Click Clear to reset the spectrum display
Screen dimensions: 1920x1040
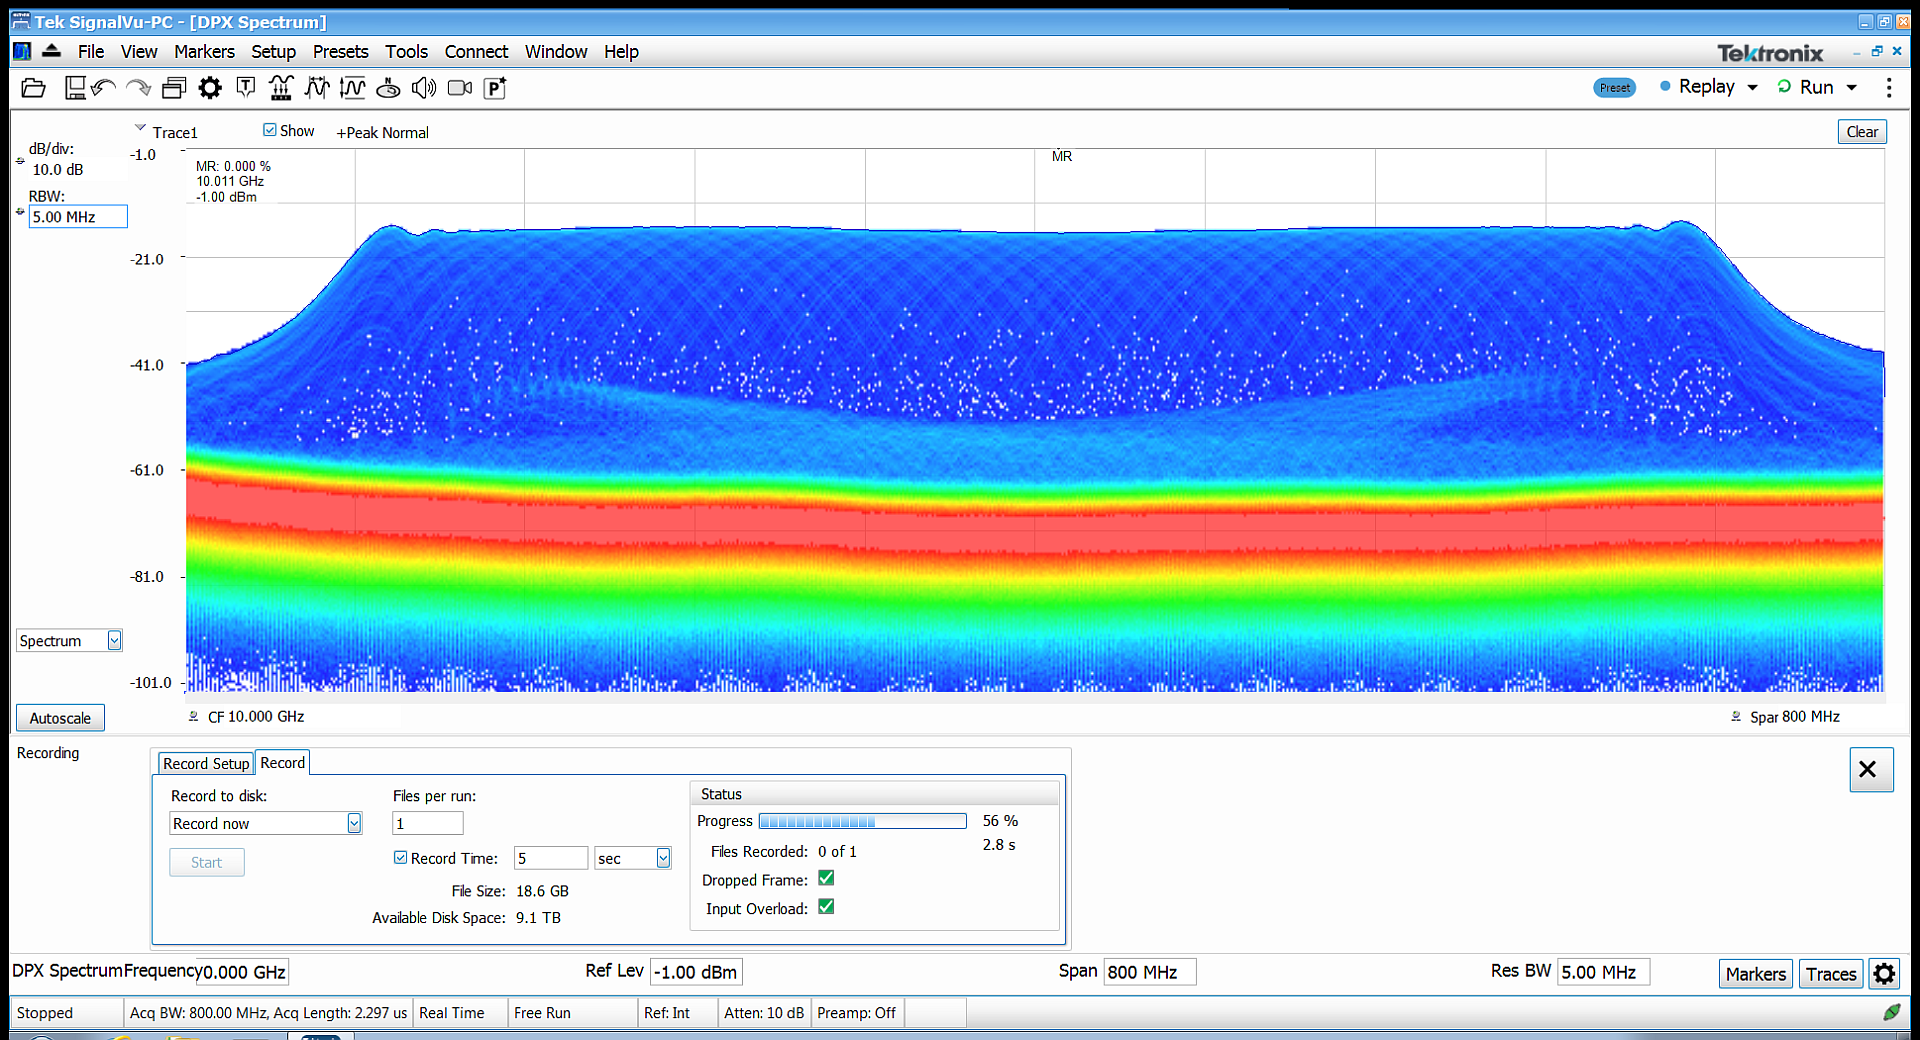[x=1862, y=131]
